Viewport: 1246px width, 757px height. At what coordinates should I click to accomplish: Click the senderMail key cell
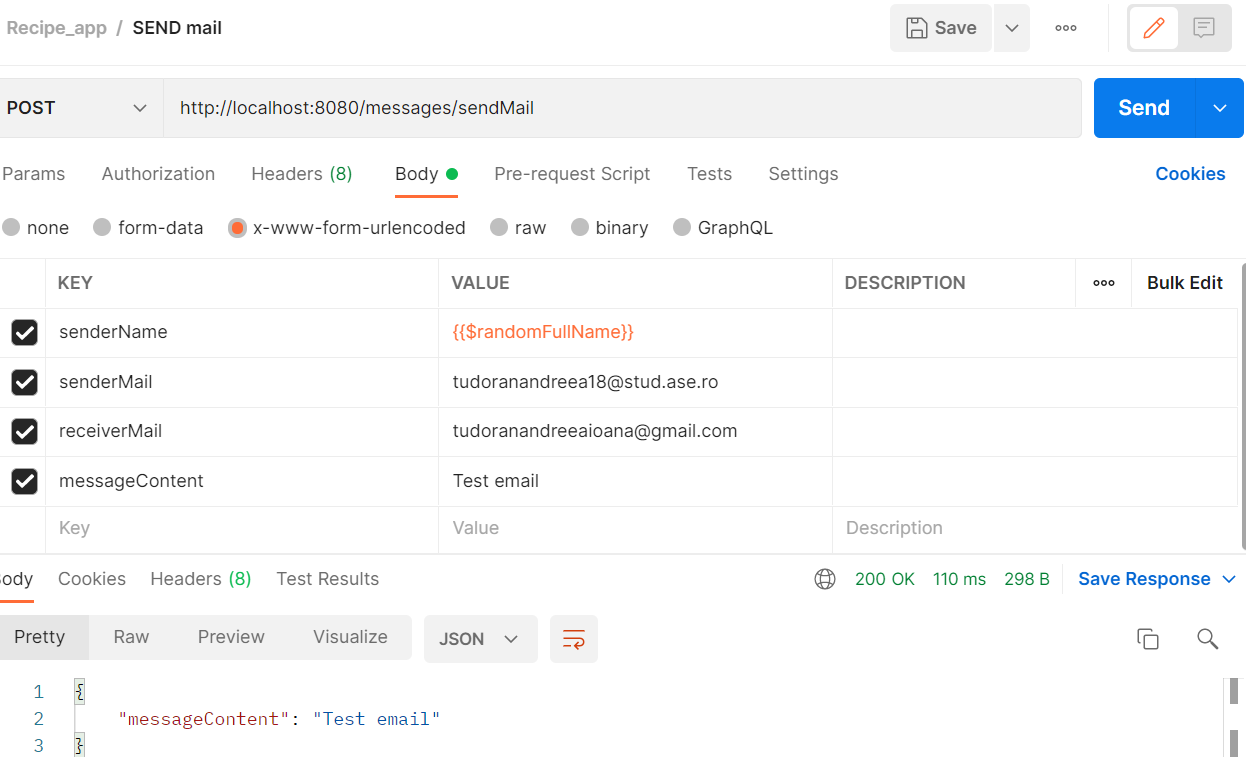click(242, 382)
